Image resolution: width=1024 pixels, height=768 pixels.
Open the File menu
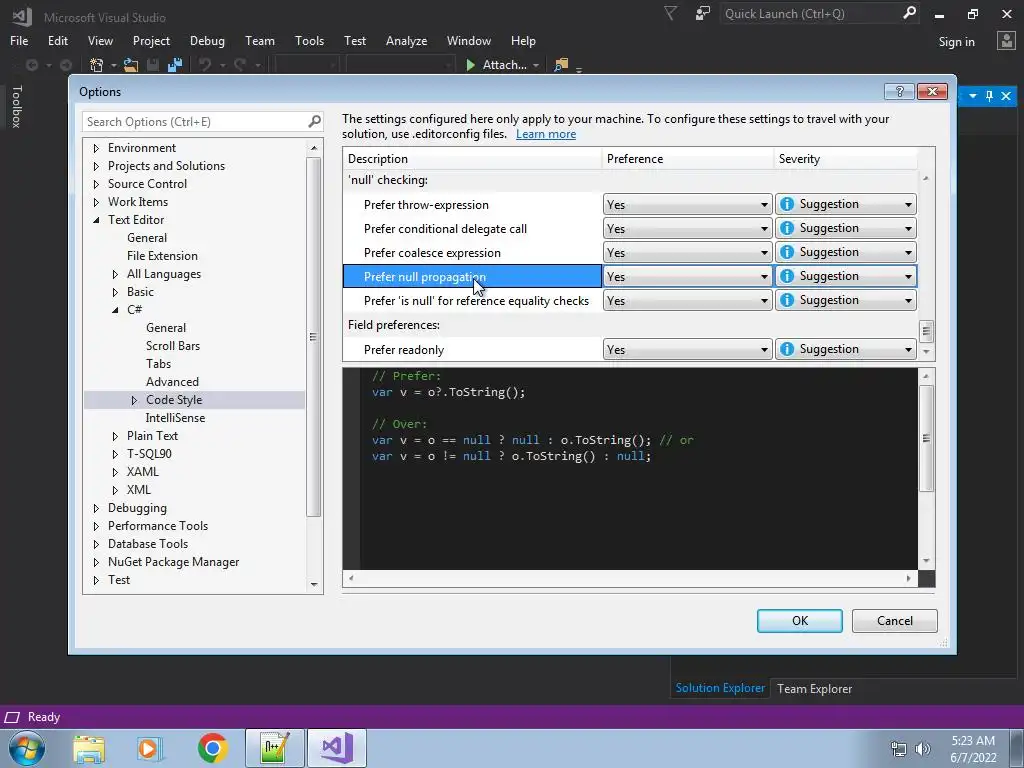tap(19, 40)
